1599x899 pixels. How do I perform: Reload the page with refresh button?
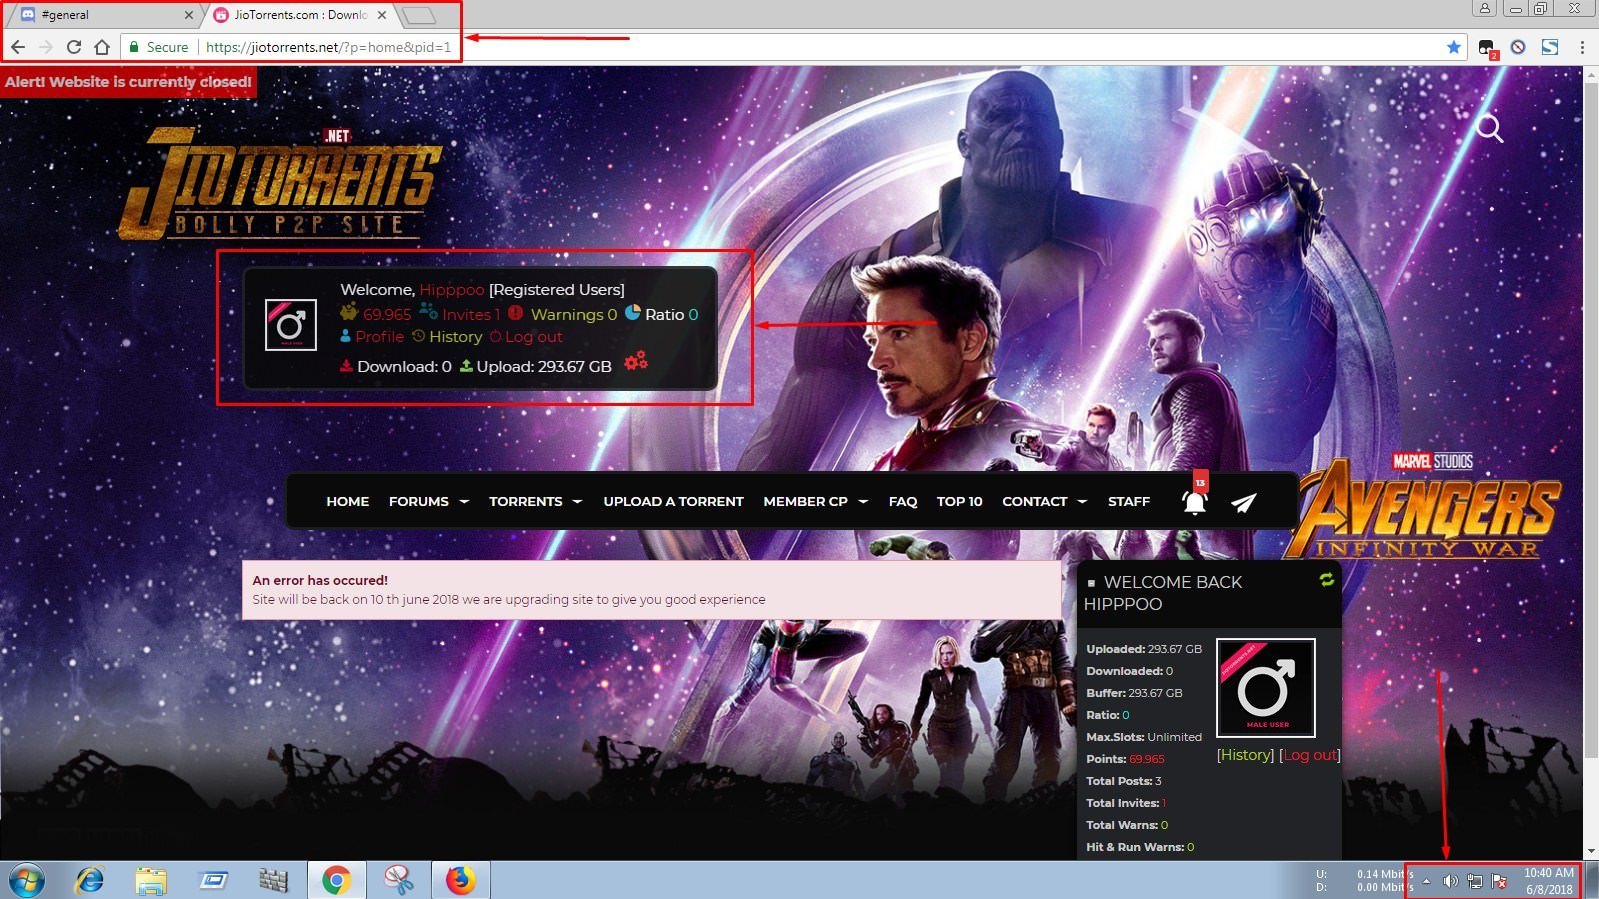[x=74, y=47]
